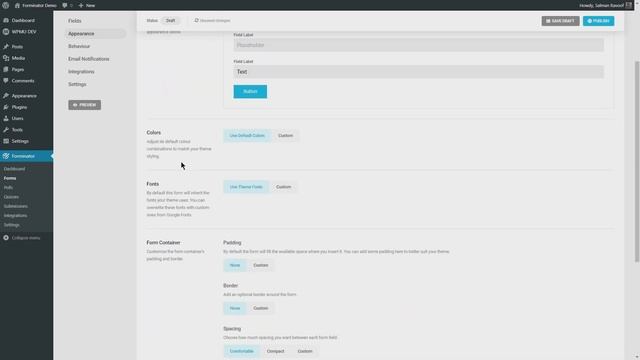Open the comments bubble in the admin bar
The height and width of the screenshot is (360, 640).
click(64, 5)
